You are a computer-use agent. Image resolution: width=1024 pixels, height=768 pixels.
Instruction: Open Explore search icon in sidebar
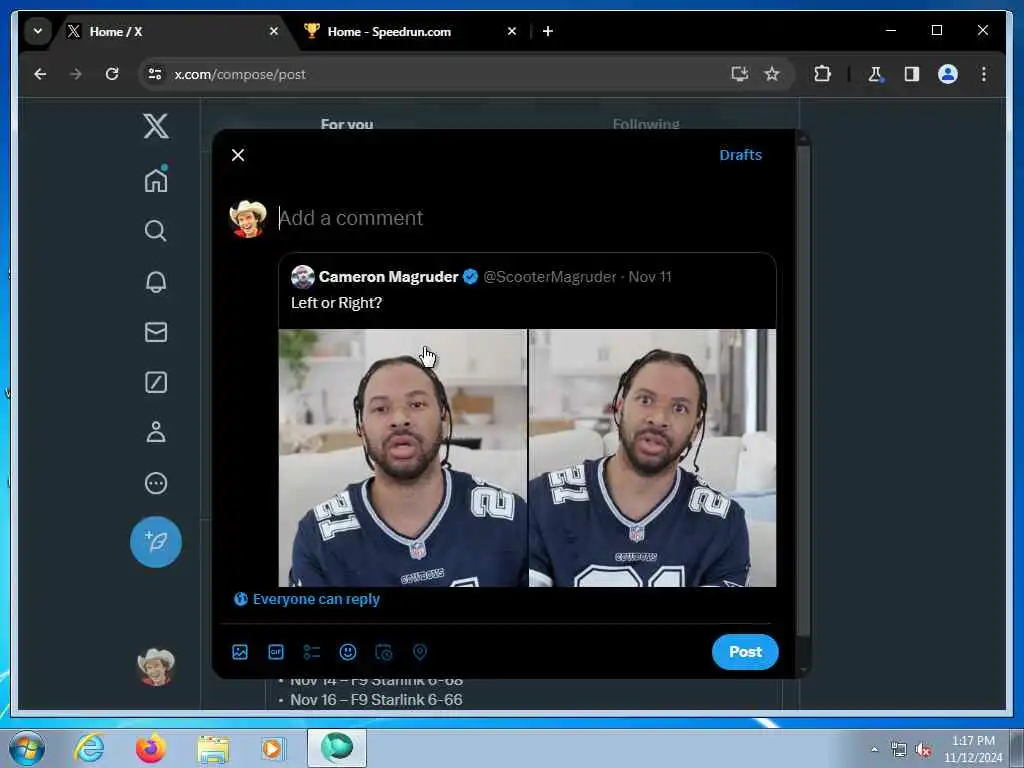coord(155,231)
